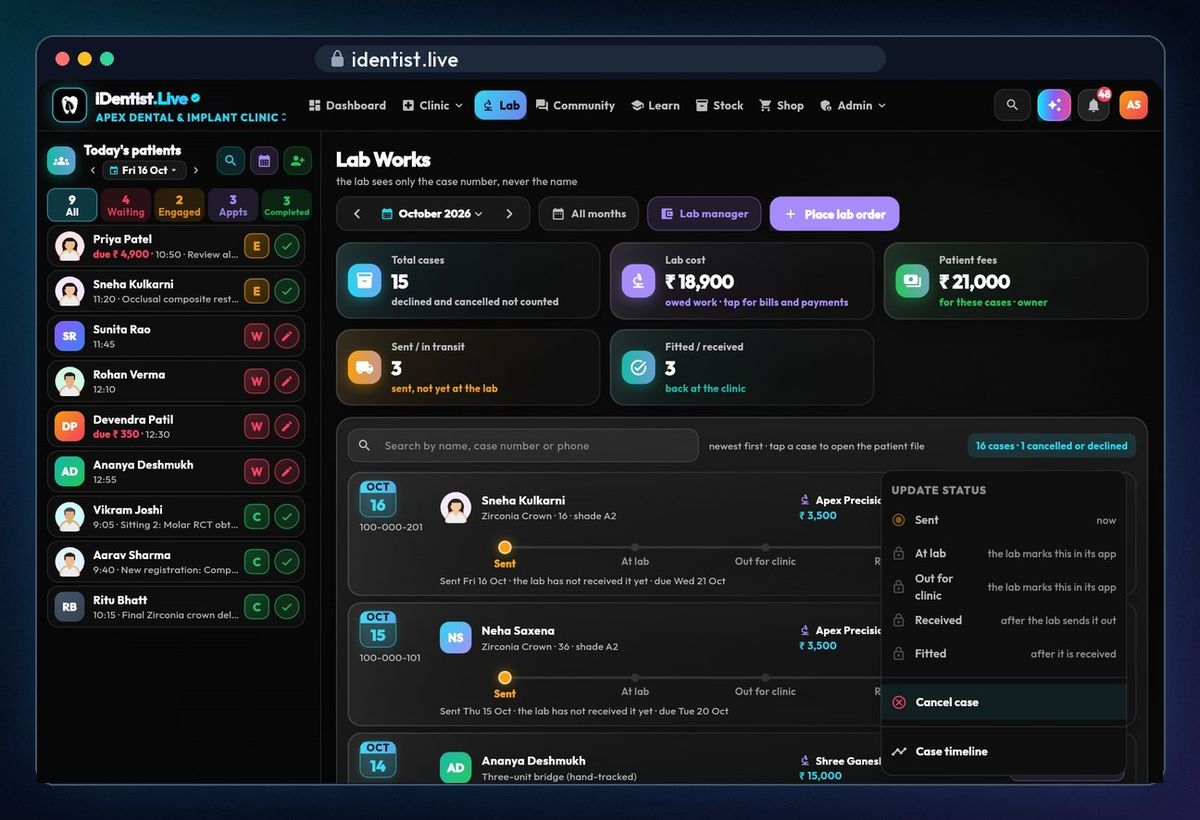The image size is (1200, 820).
Task: Click the checkmark for Aarav Sharma
Action: coord(287,562)
